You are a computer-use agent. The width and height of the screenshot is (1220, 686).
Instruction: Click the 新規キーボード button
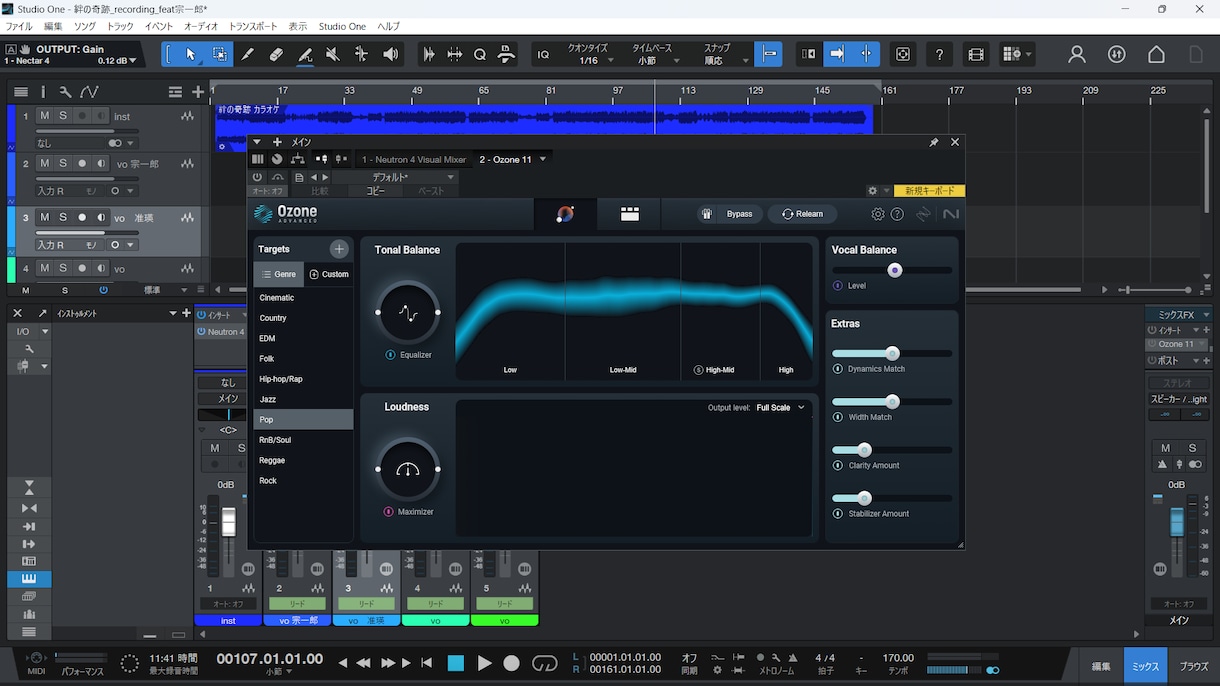930,191
